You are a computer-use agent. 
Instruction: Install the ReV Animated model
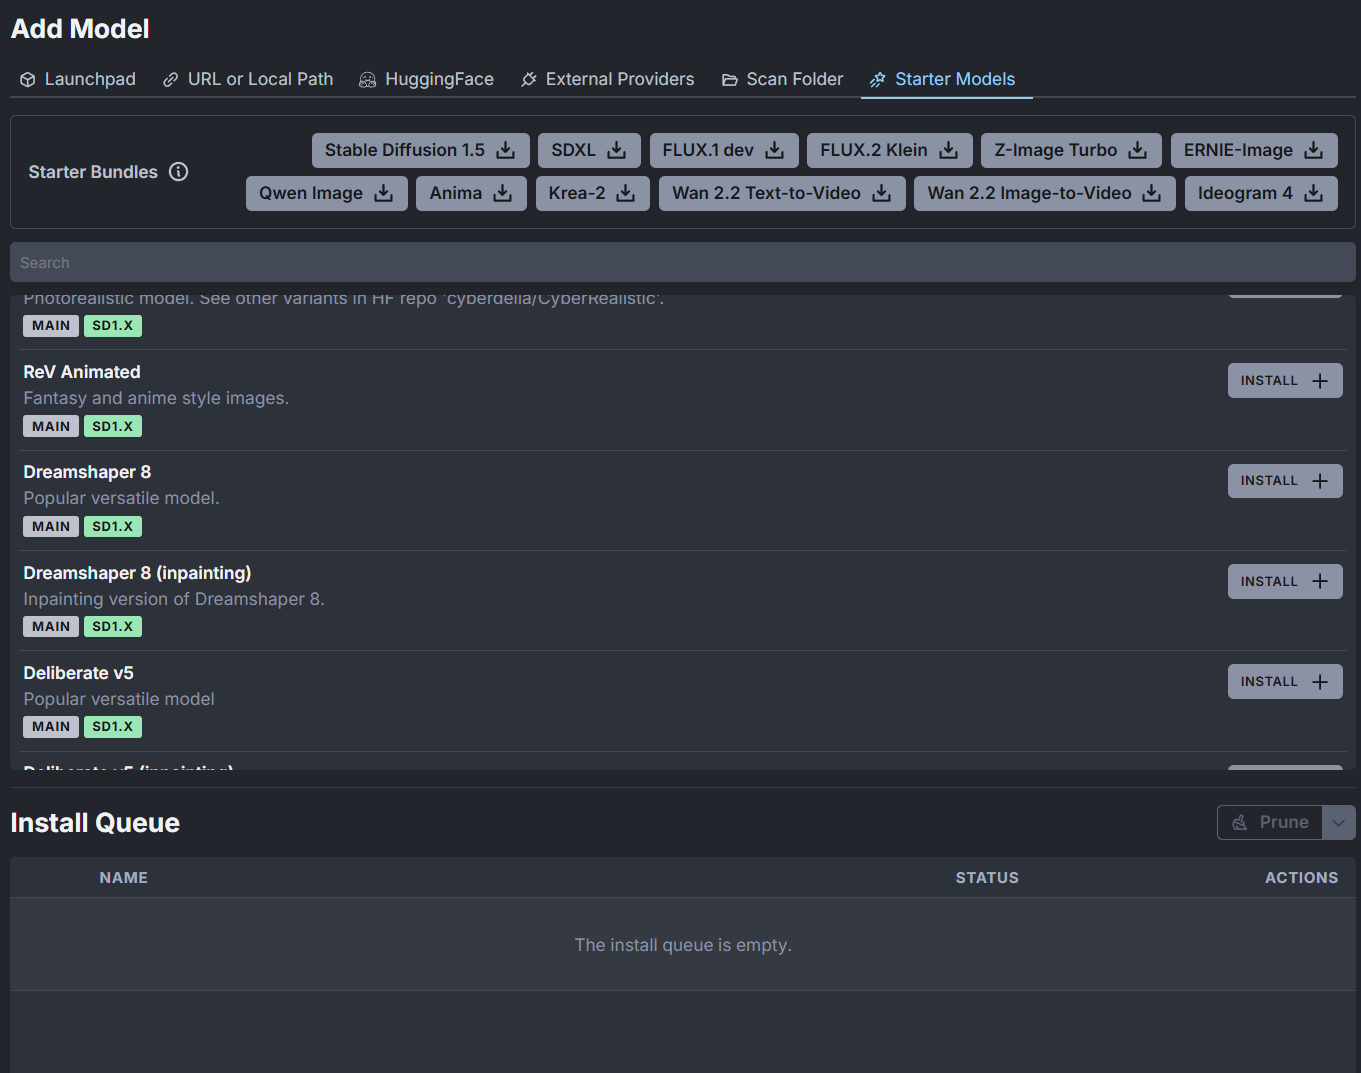pos(1285,381)
